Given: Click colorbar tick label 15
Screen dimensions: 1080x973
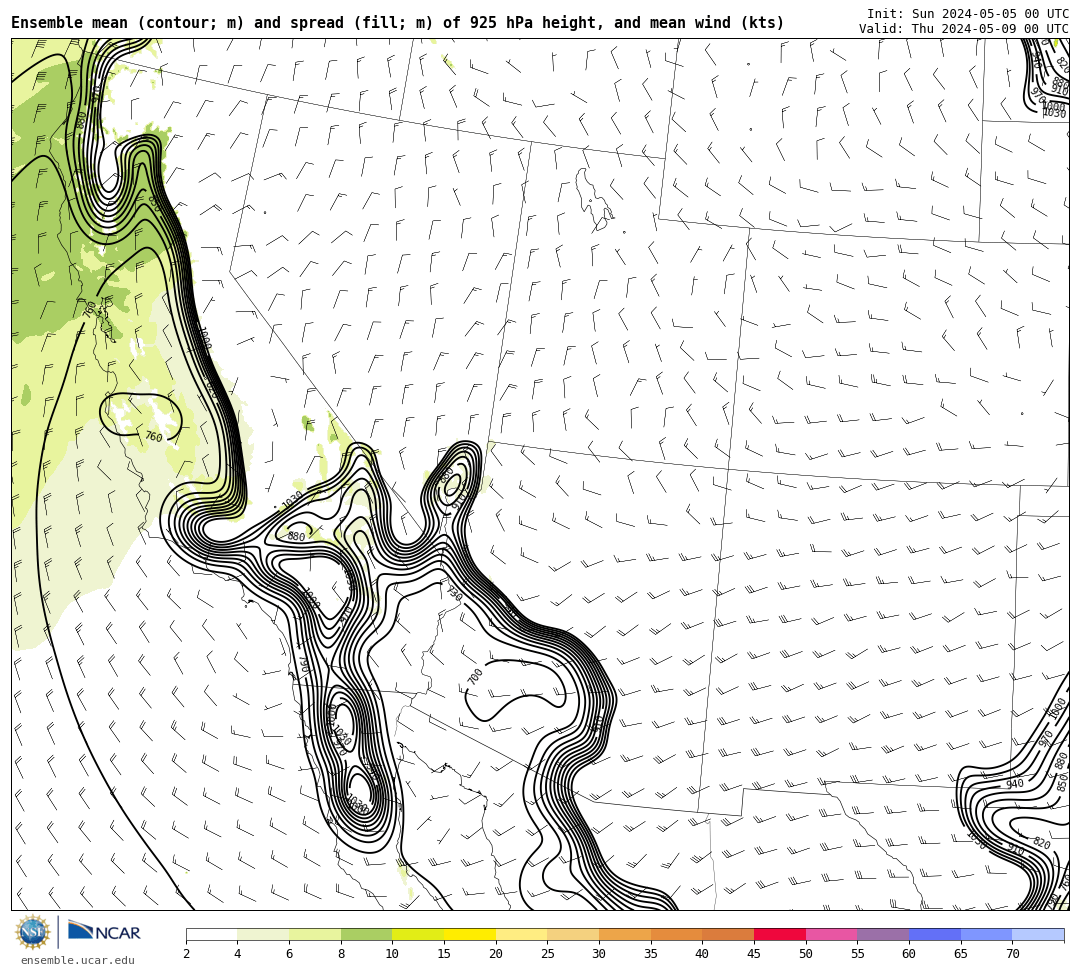Looking at the screenshot, I should [x=444, y=954].
